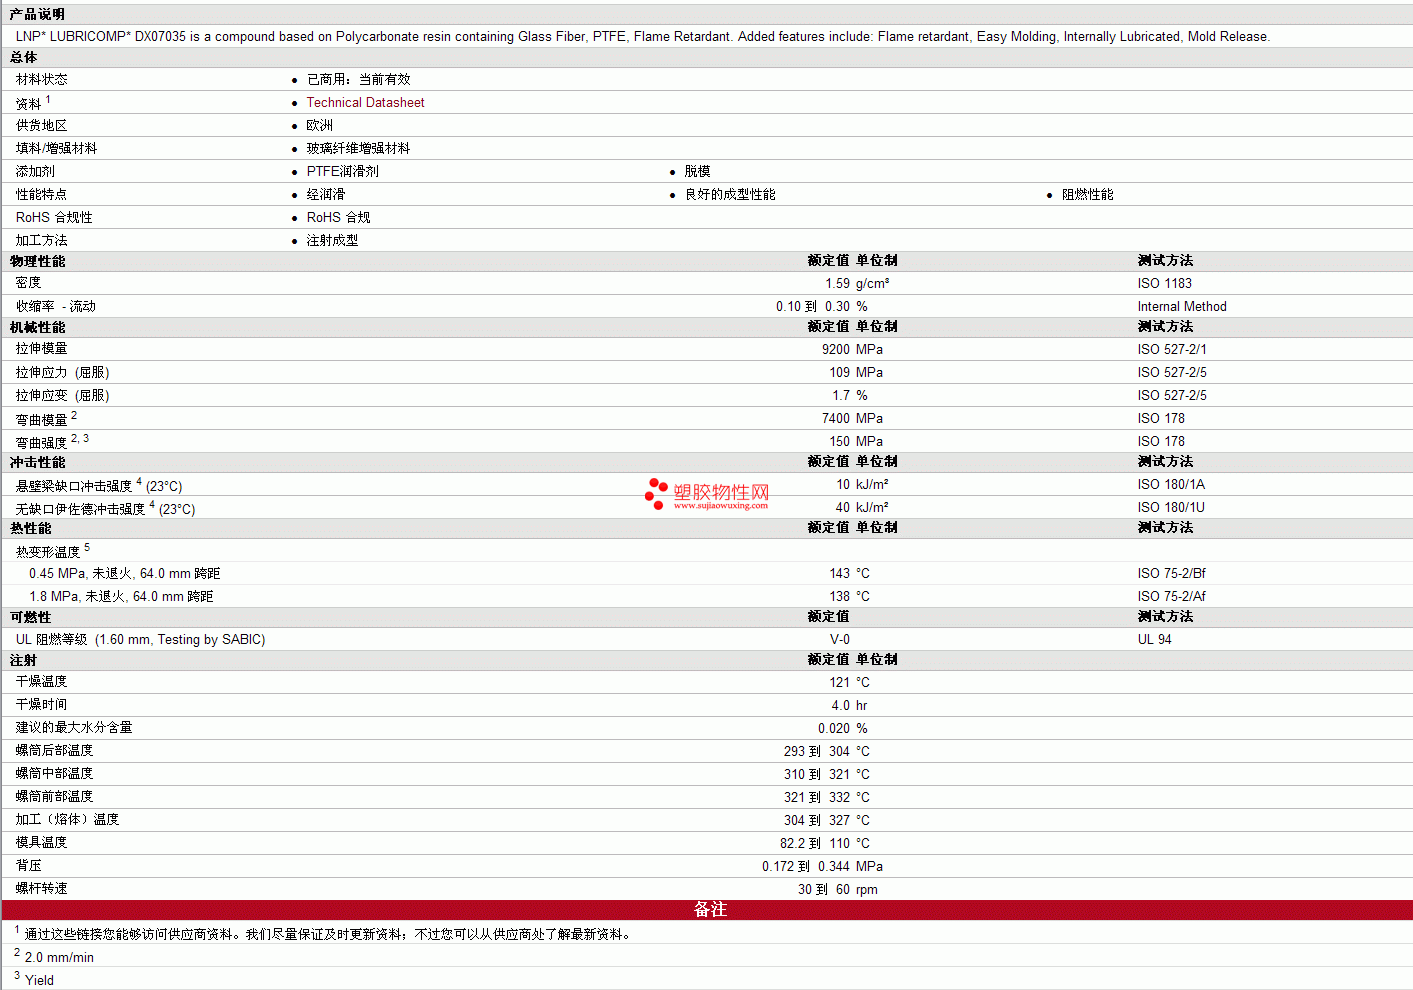Viewport: 1413px width, 990px height.
Task: Select the 阻燃性能 feature entry
Action: point(1088,194)
